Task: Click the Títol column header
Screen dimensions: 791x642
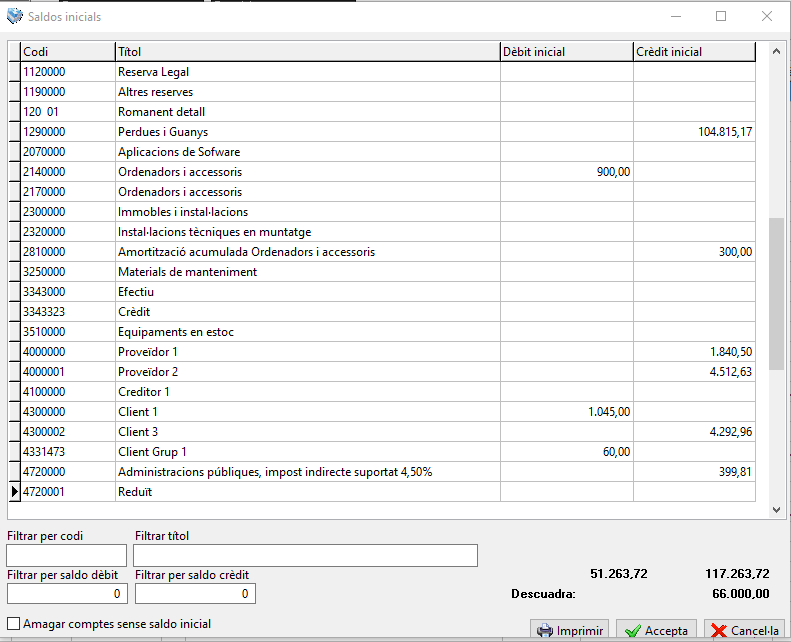Action: (x=308, y=51)
